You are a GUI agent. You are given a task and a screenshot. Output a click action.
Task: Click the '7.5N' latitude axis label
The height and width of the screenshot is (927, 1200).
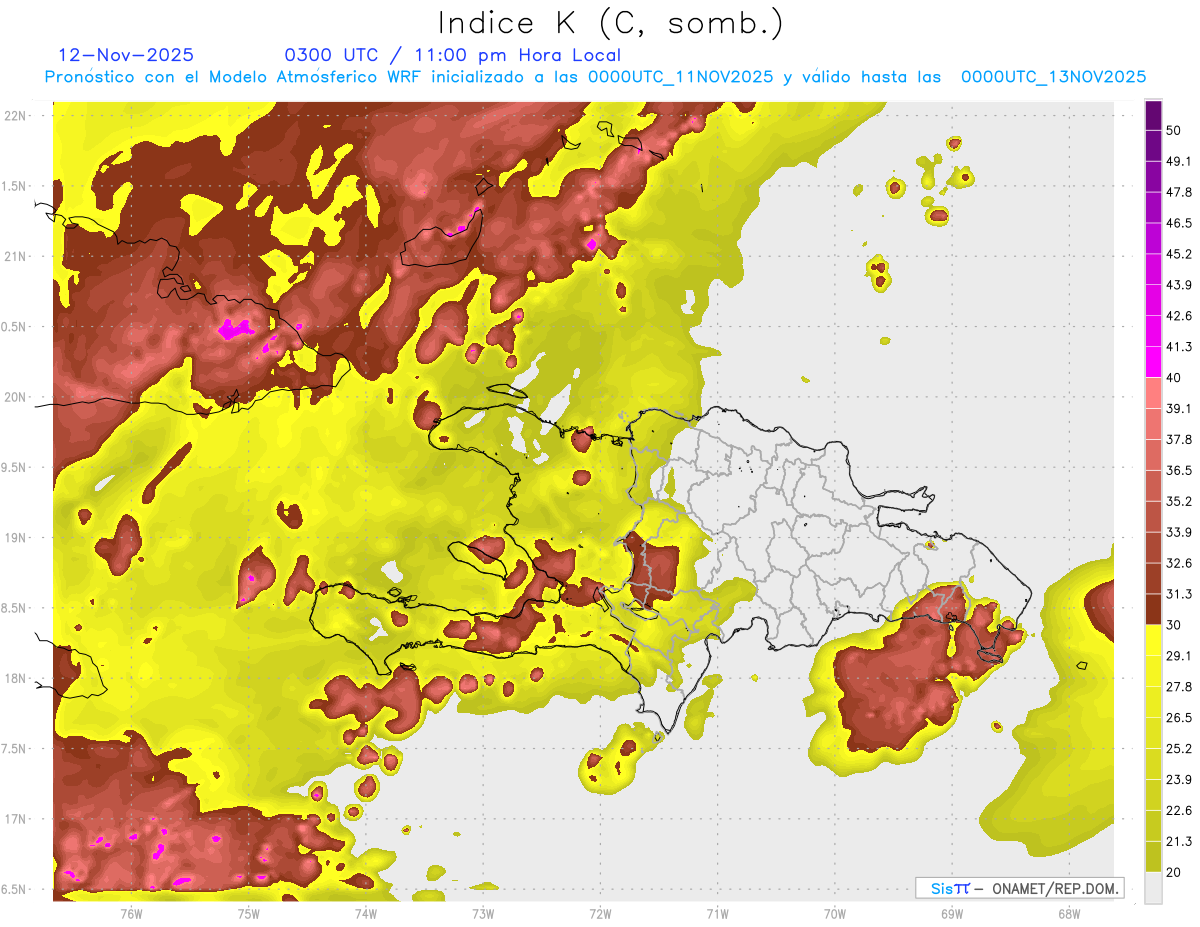(x=15, y=749)
